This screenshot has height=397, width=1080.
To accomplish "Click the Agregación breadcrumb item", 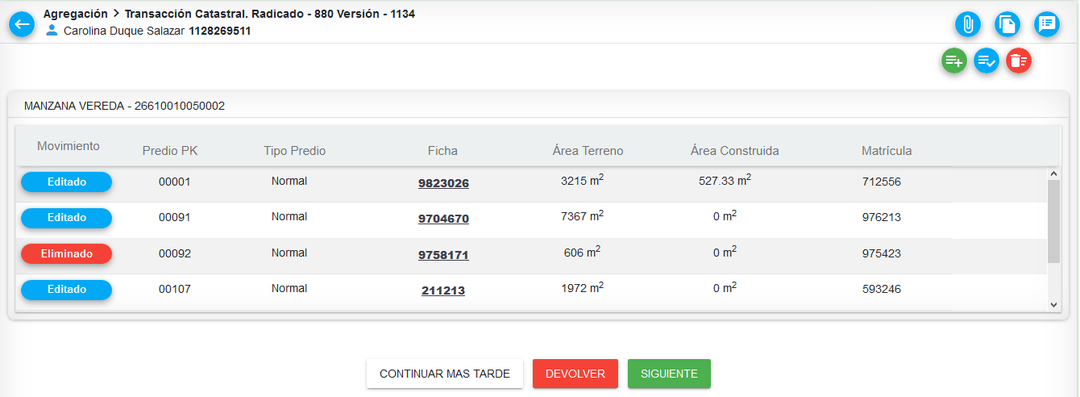I will [75, 14].
